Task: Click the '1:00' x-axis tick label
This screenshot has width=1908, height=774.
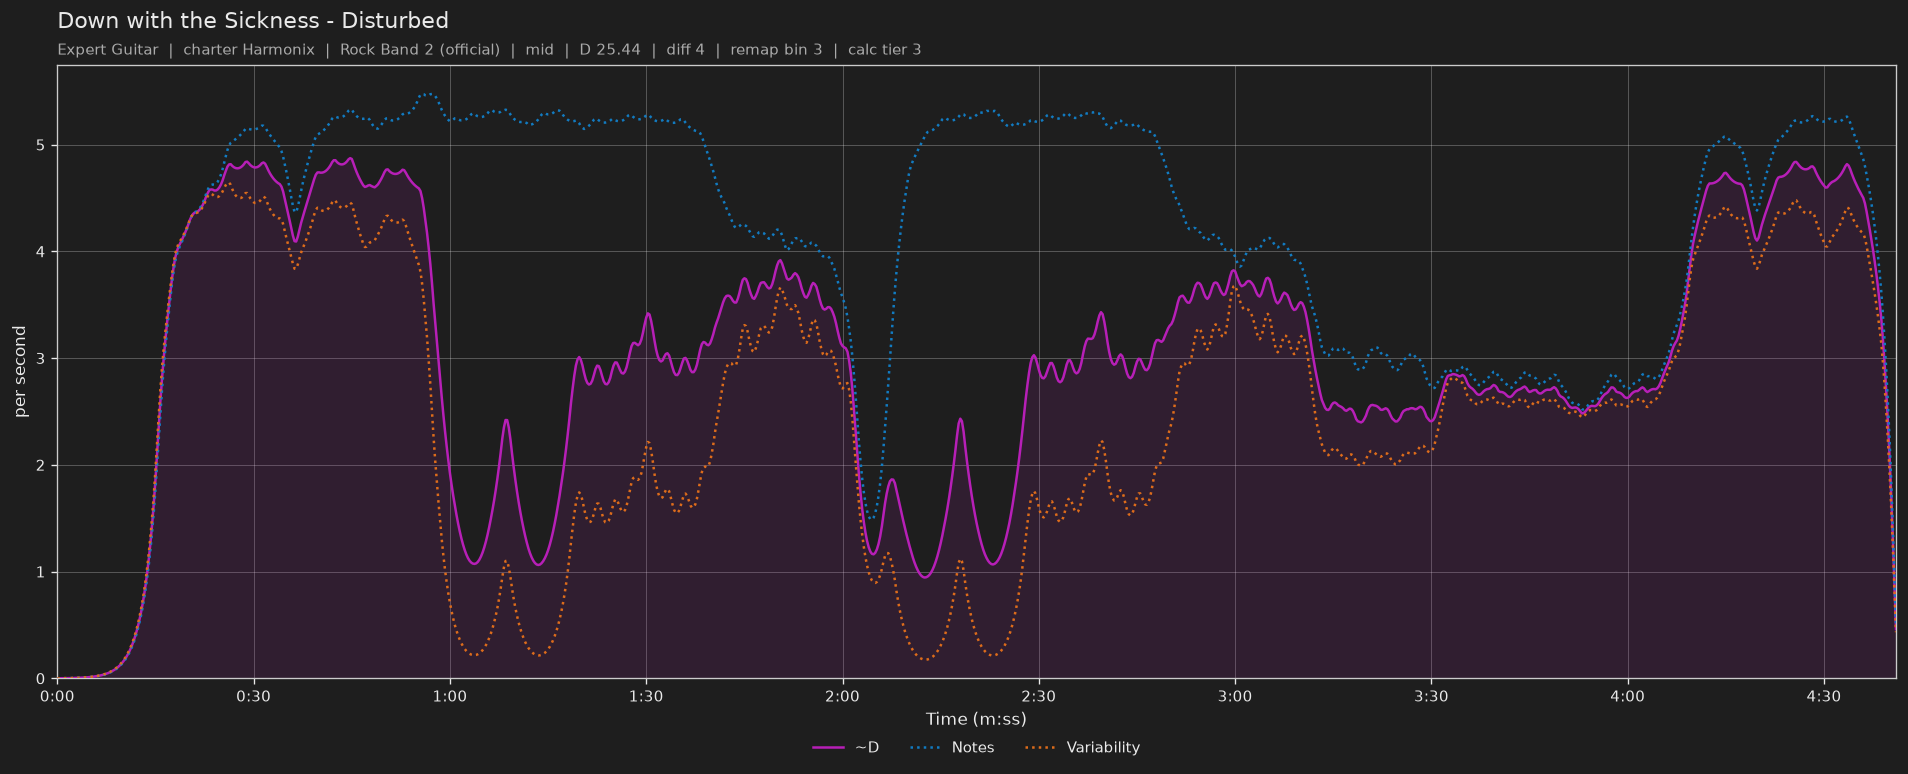Action: pos(450,696)
